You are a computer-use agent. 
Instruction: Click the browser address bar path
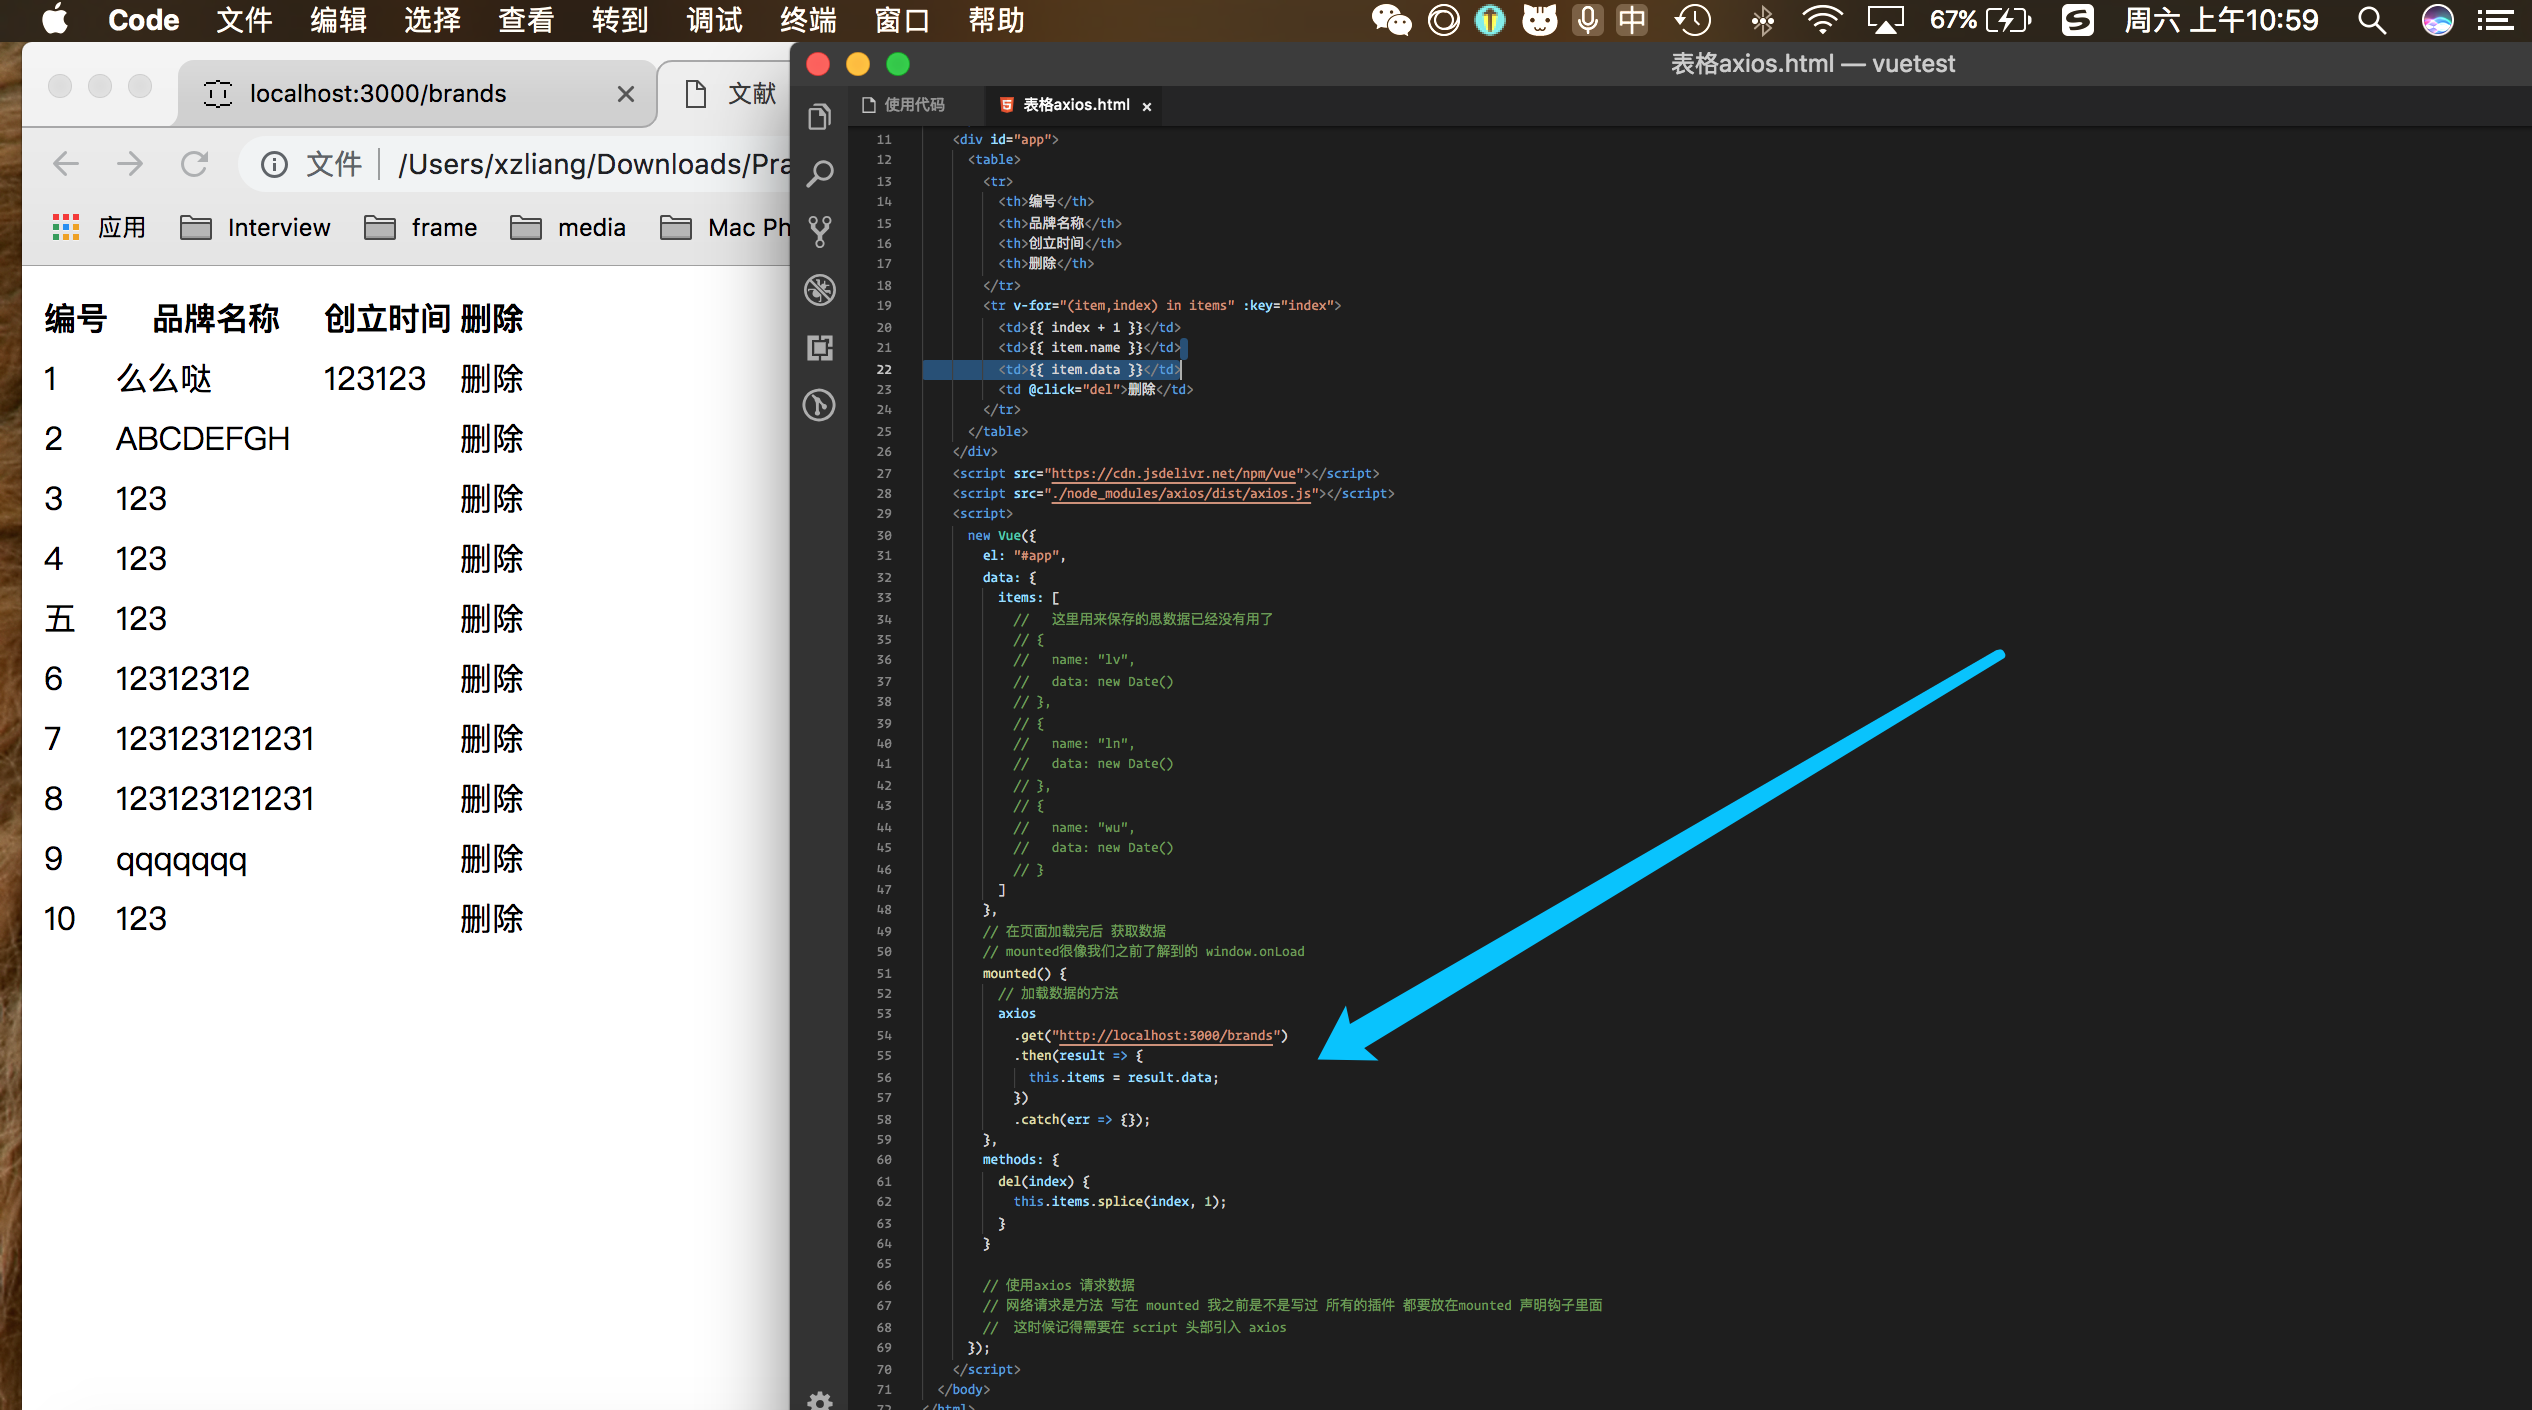click(x=592, y=164)
